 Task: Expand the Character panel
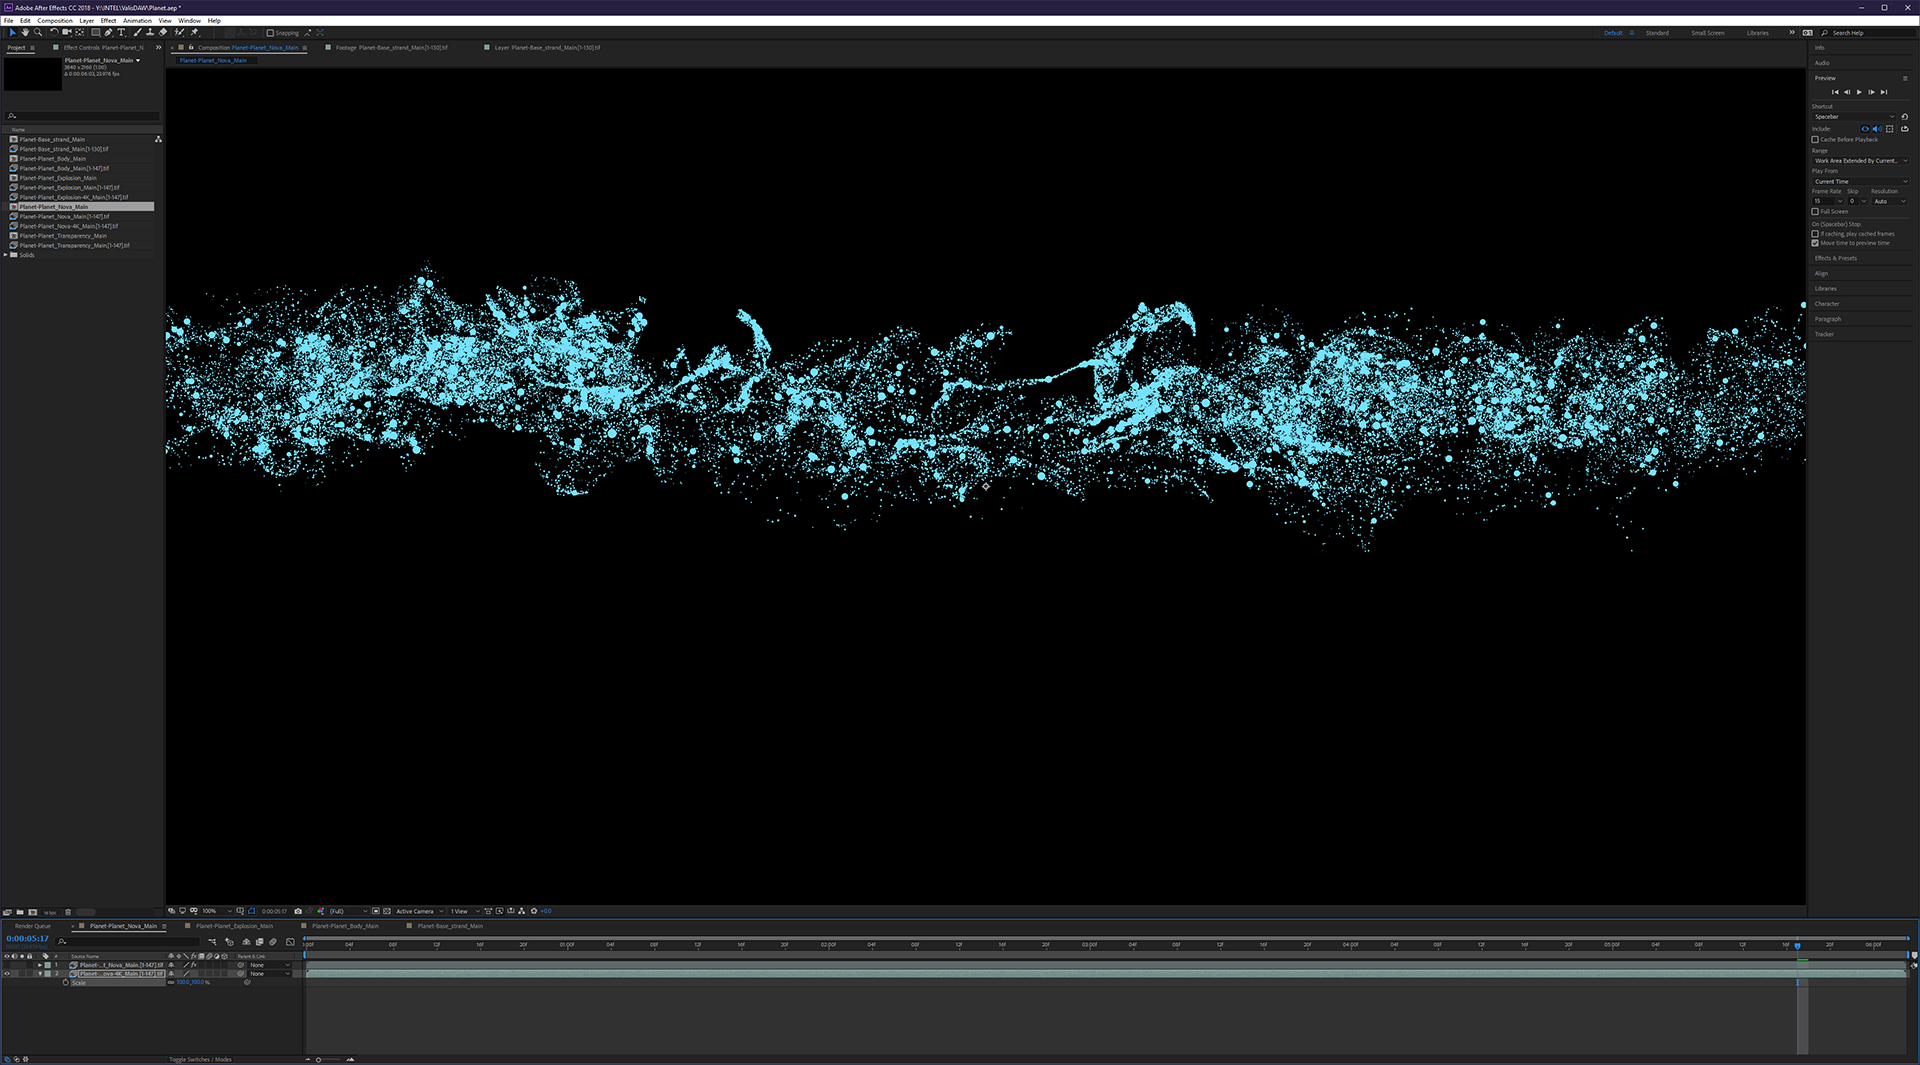click(1827, 304)
